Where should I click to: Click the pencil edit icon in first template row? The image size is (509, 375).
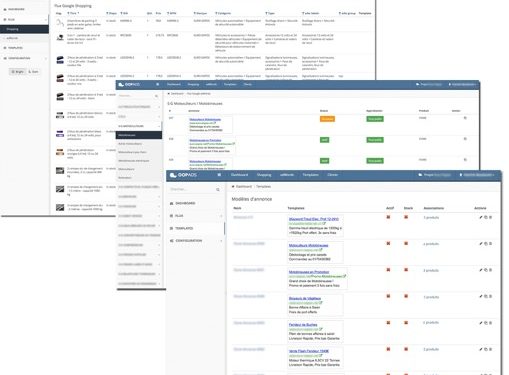click(x=481, y=217)
